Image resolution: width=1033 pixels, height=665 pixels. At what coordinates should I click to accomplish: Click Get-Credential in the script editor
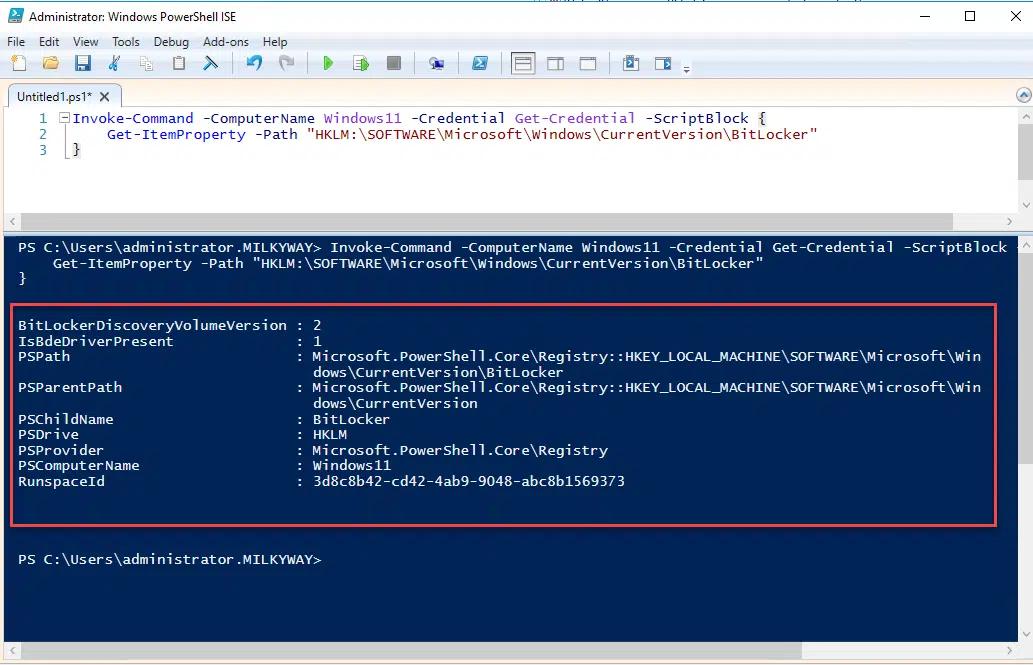pos(574,118)
